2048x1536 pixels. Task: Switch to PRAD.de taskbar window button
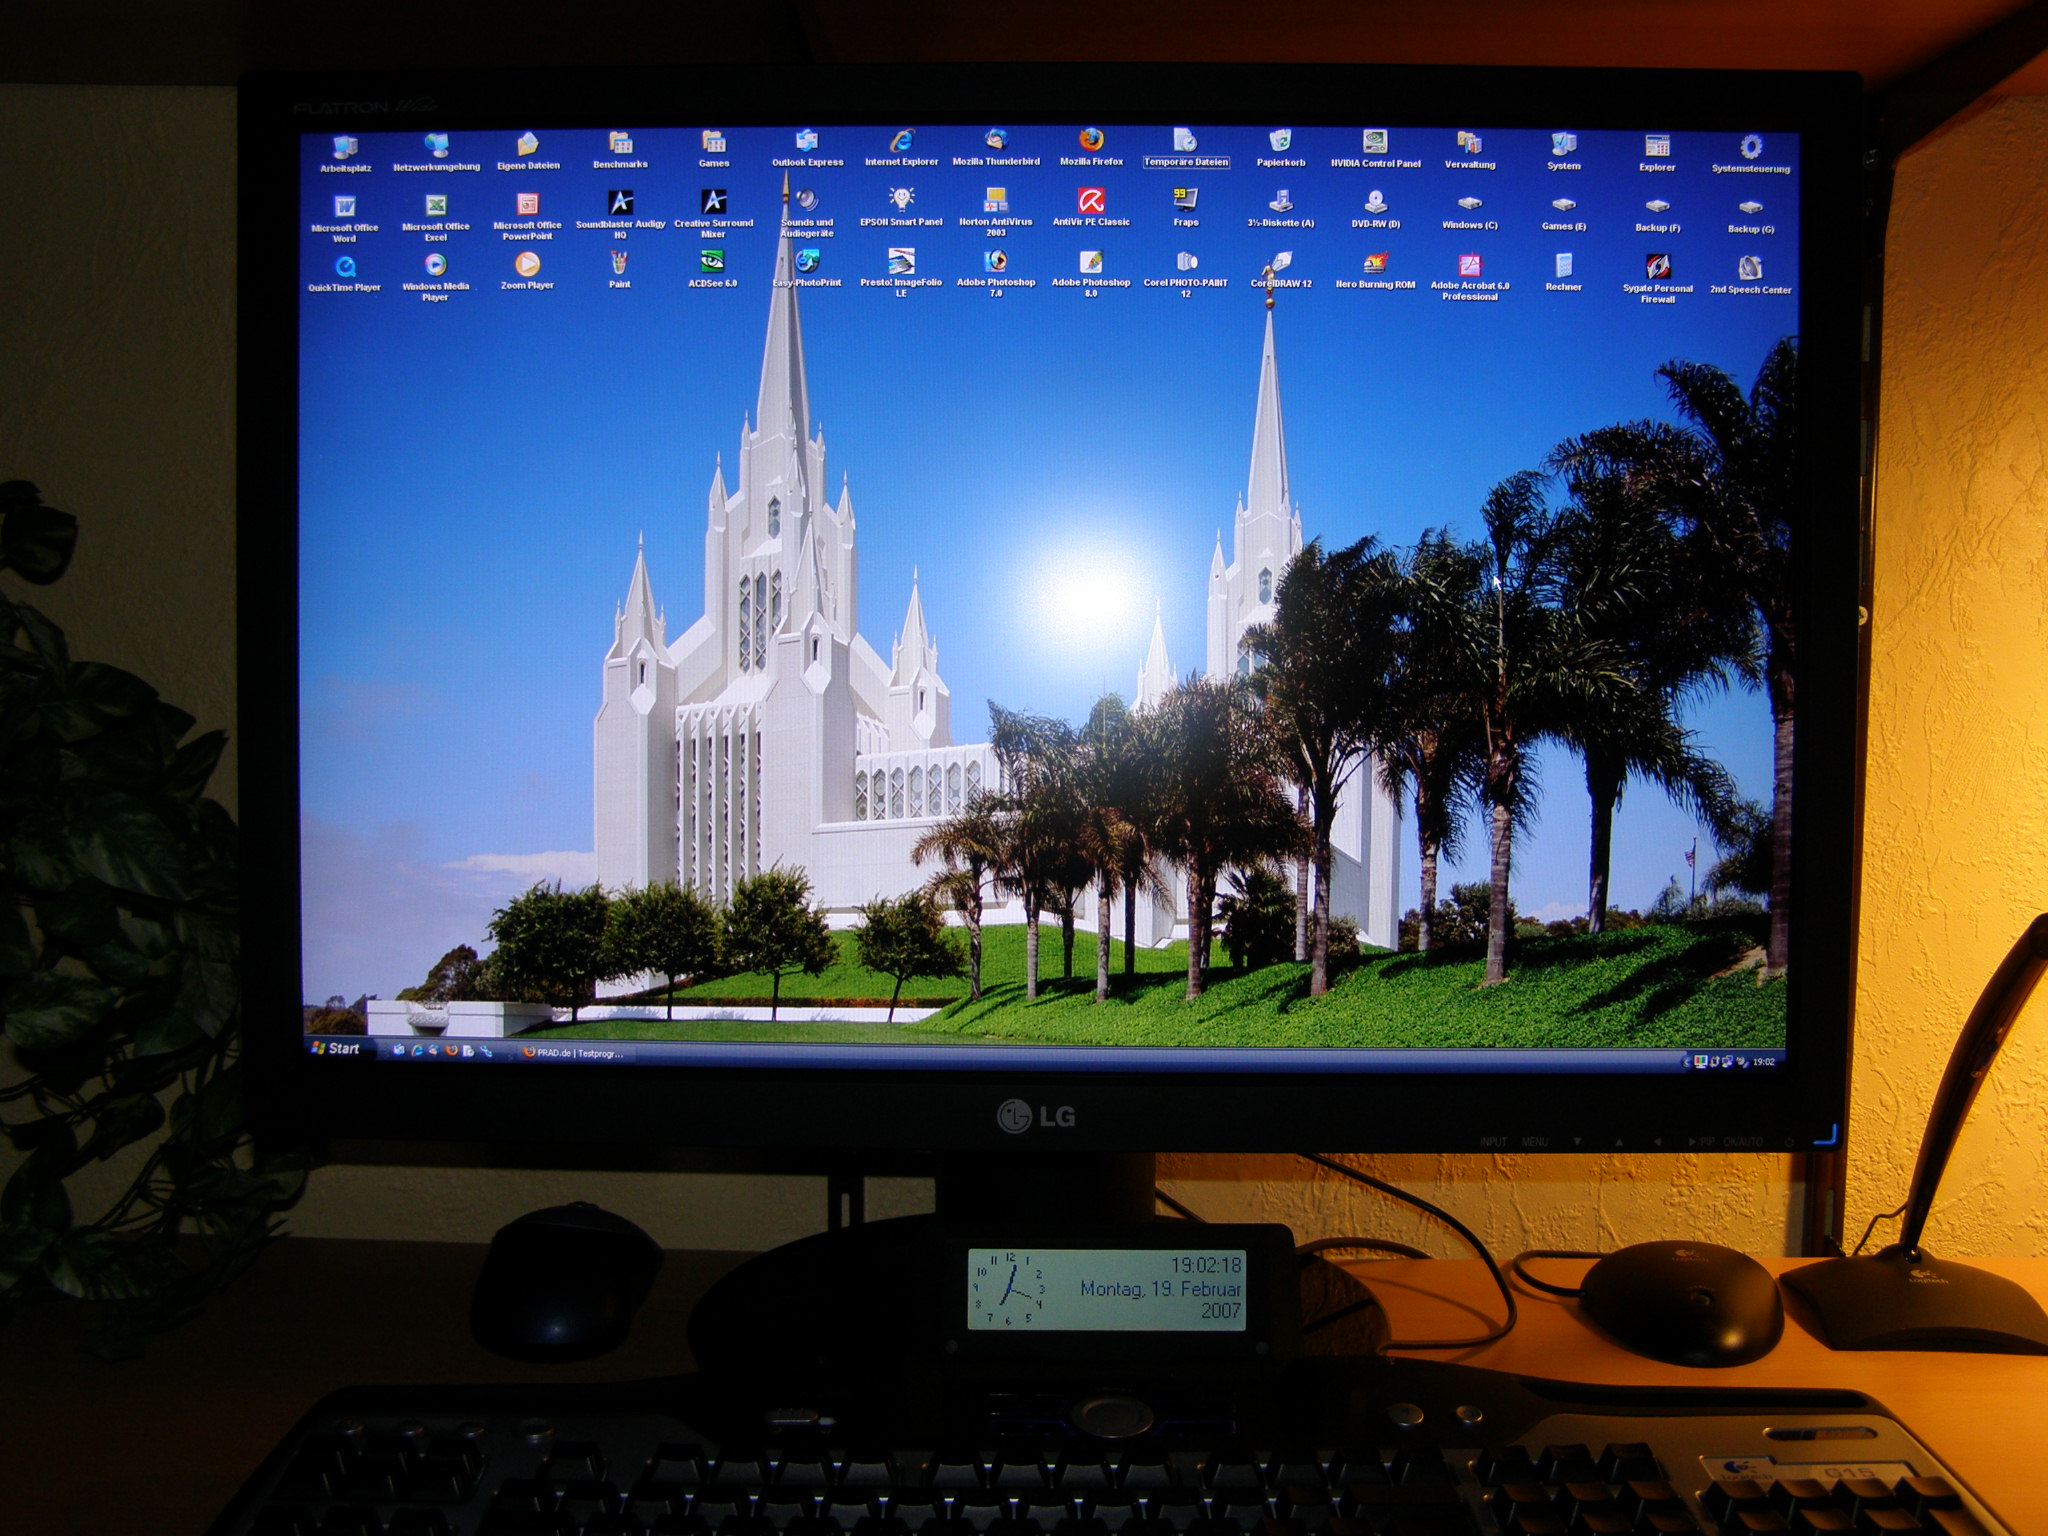(574, 1052)
